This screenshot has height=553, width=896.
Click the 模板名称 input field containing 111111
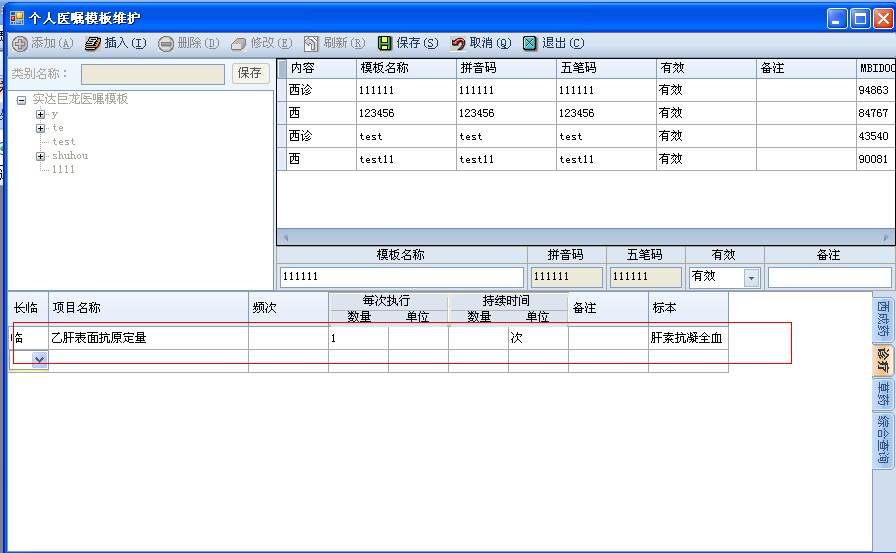click(402, 277)
